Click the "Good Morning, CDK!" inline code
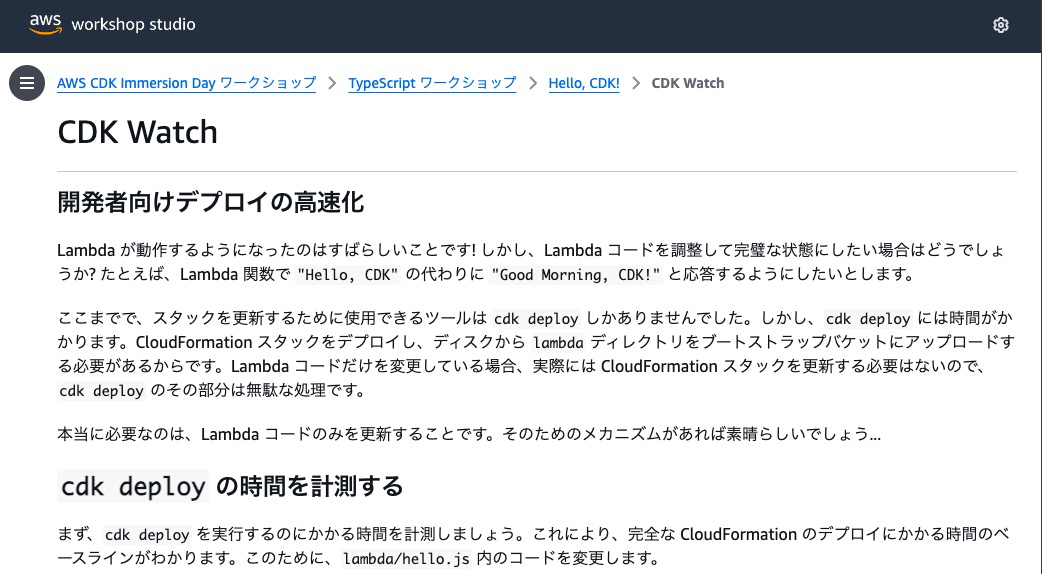1042x574 pixels. coord(575,274)
